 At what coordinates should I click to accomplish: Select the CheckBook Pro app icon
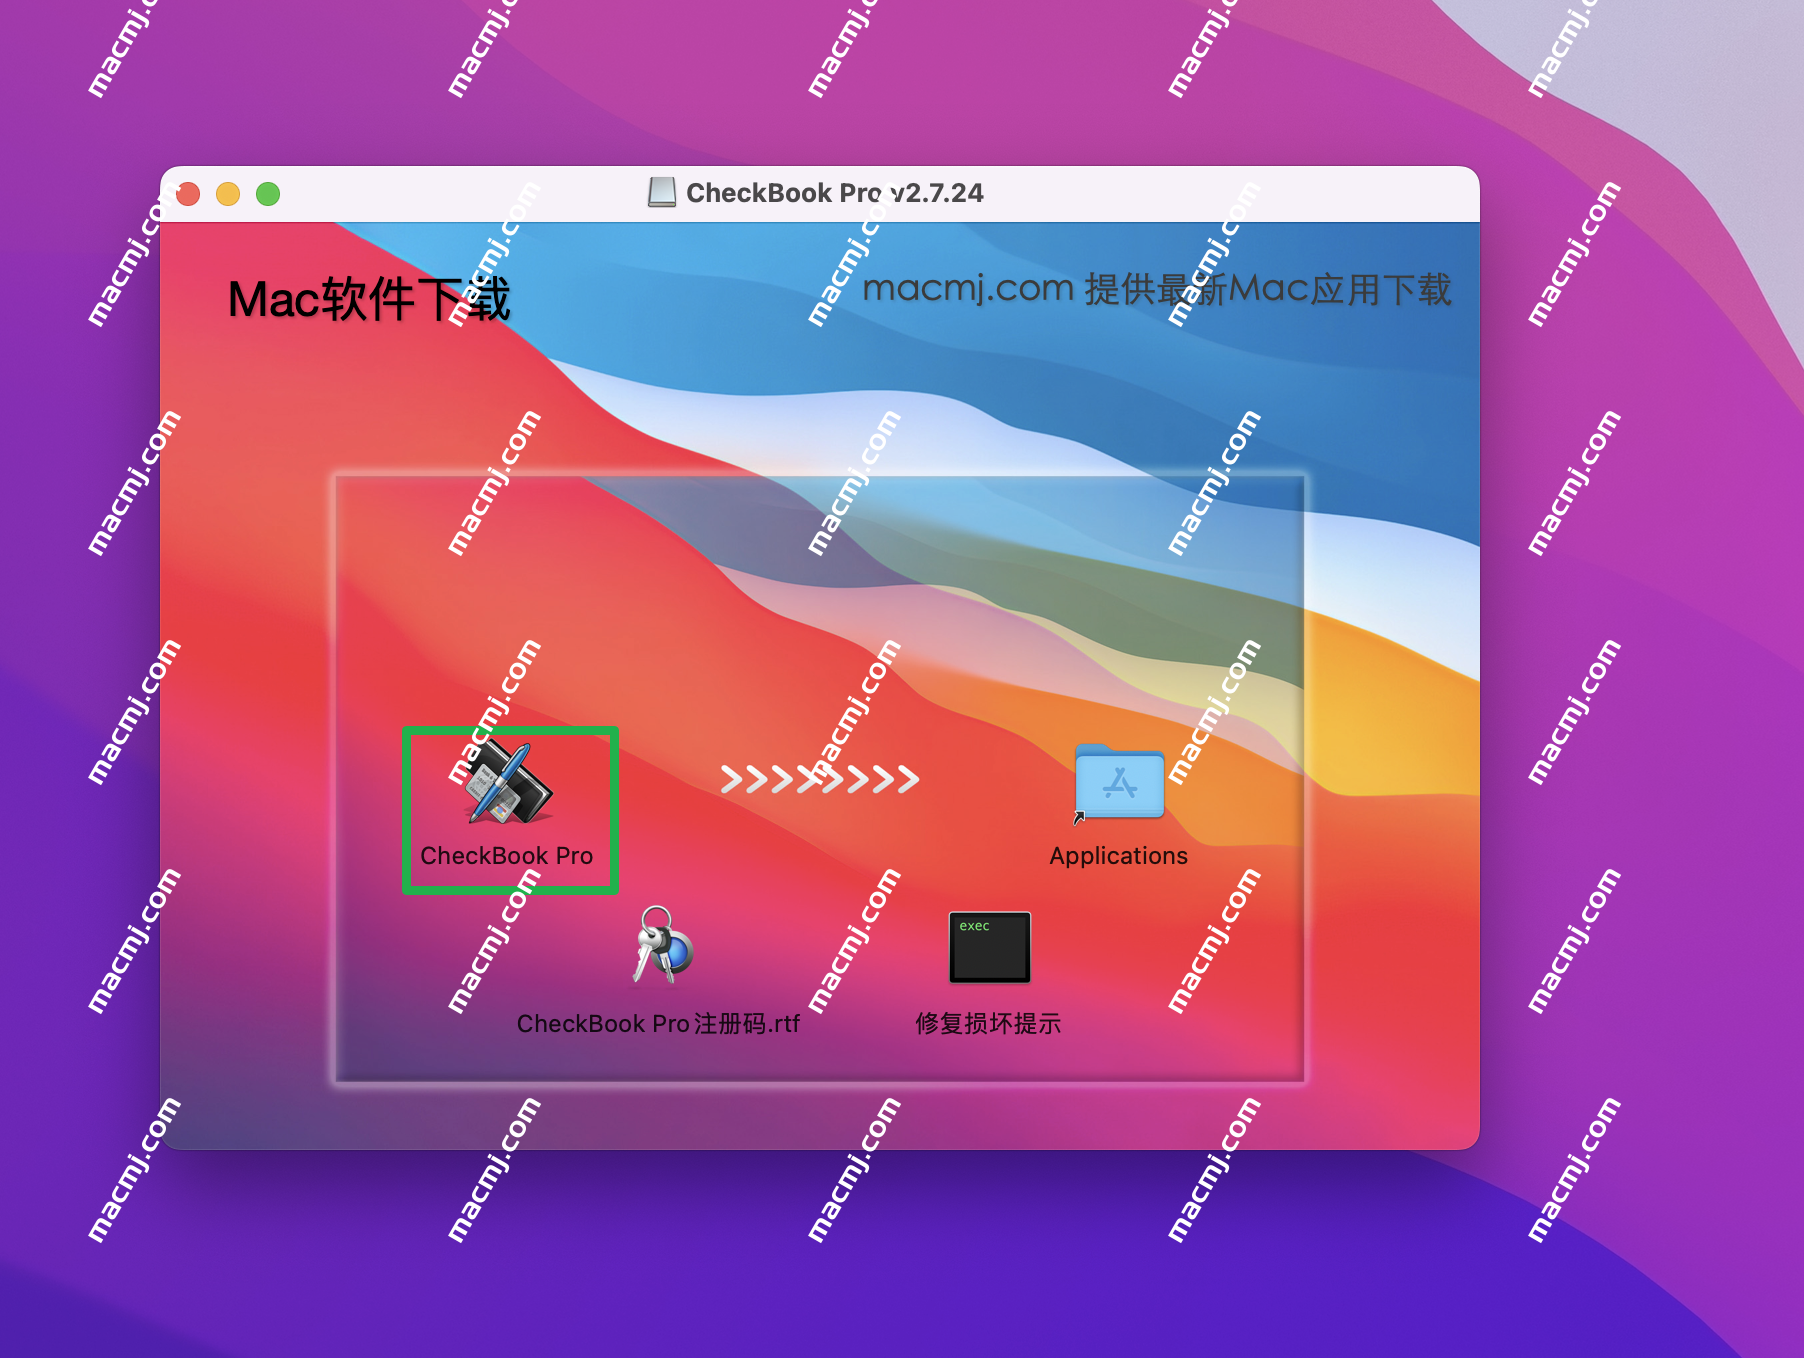coord(508,781)
